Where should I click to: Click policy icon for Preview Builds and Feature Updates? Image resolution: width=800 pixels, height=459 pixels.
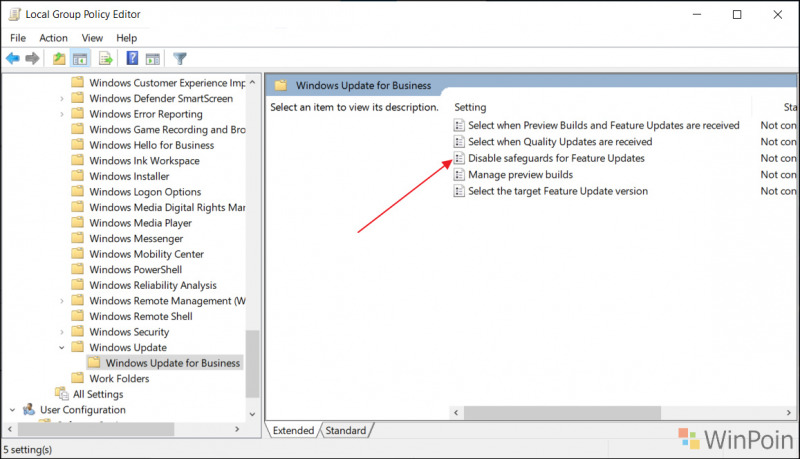pos(459,125)
